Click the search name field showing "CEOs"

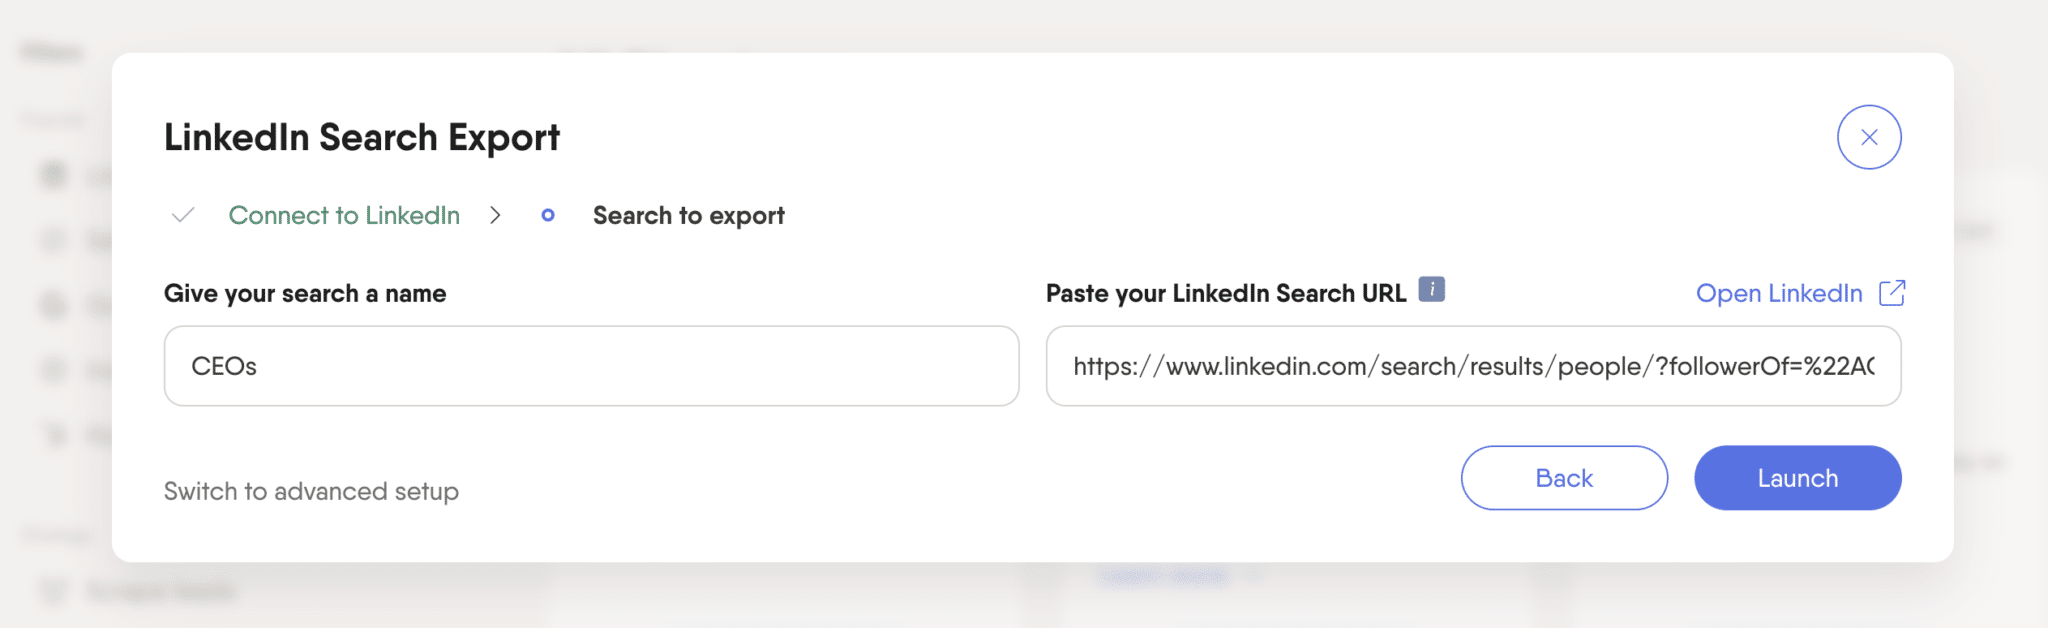(591, 366)
